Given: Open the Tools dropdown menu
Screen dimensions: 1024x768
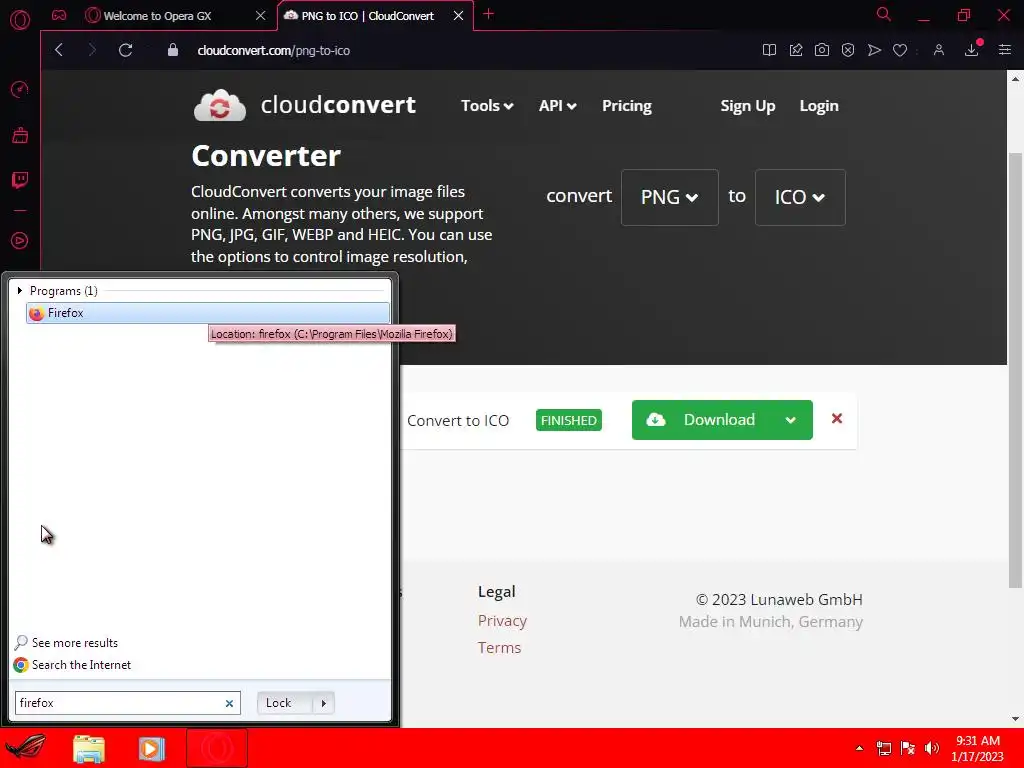Looking at the screenshot, I should pyautogui.click(x=487, y=106).
